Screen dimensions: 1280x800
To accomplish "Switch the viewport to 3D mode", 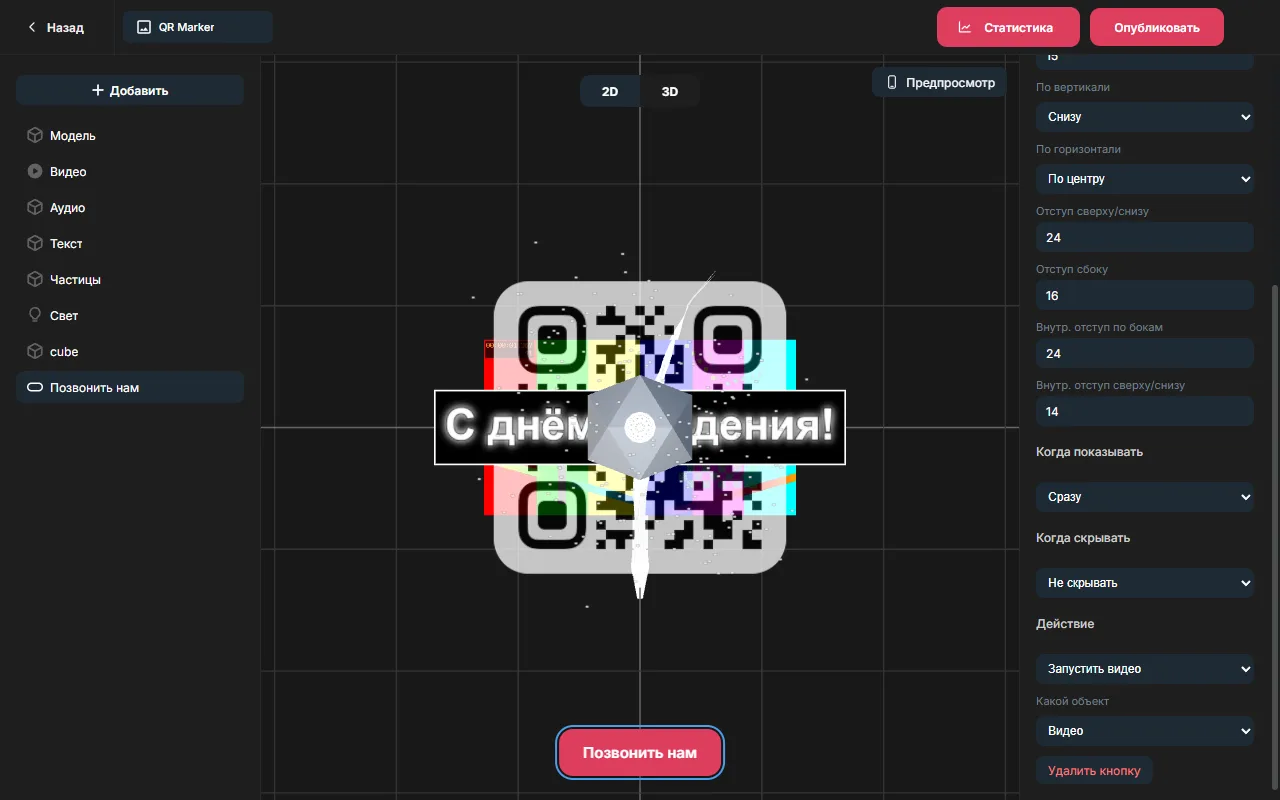I will pyautogui.click(x=670, y=91).
